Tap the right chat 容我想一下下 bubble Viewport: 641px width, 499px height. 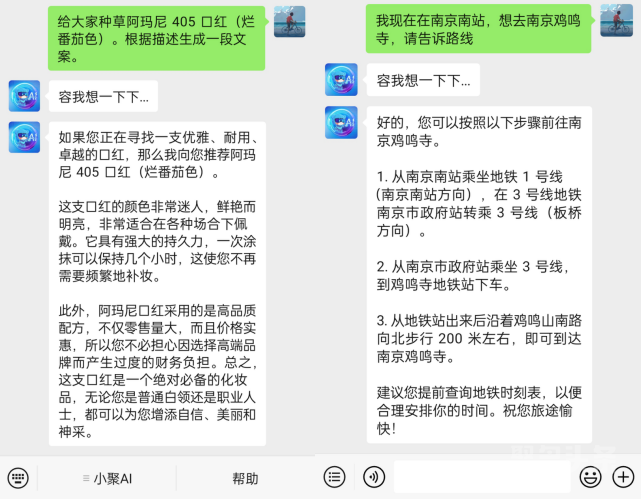point(423,80)
